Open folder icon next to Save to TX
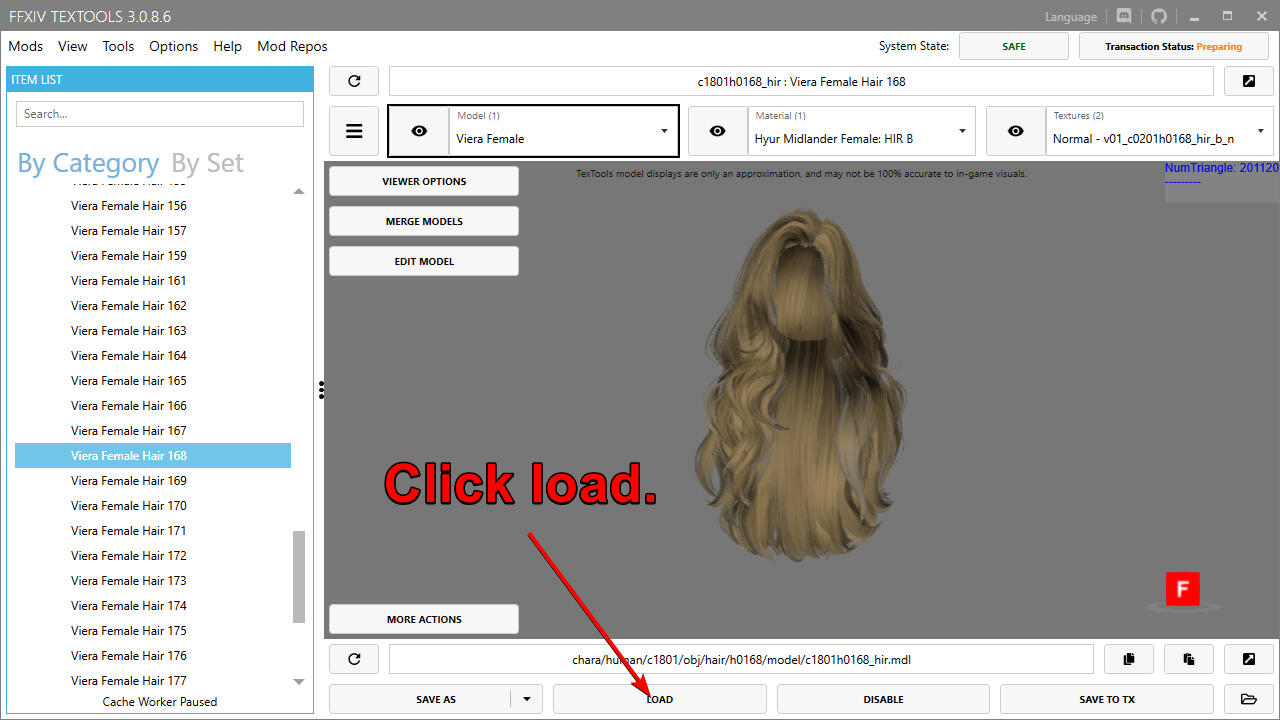Screen dimensions: 1280x720 point(1248,699)
